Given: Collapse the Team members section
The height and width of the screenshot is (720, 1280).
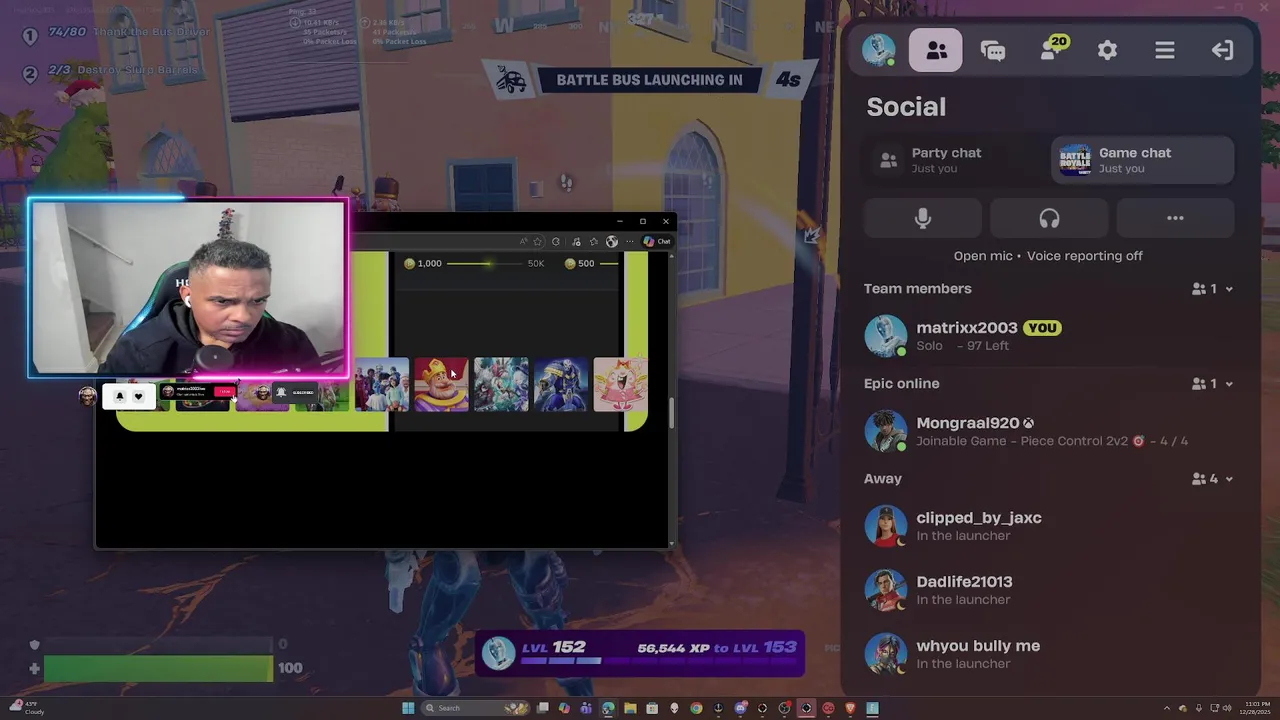Looking at the screenshot, I should pyautogui.click(x=1229, y=289).
